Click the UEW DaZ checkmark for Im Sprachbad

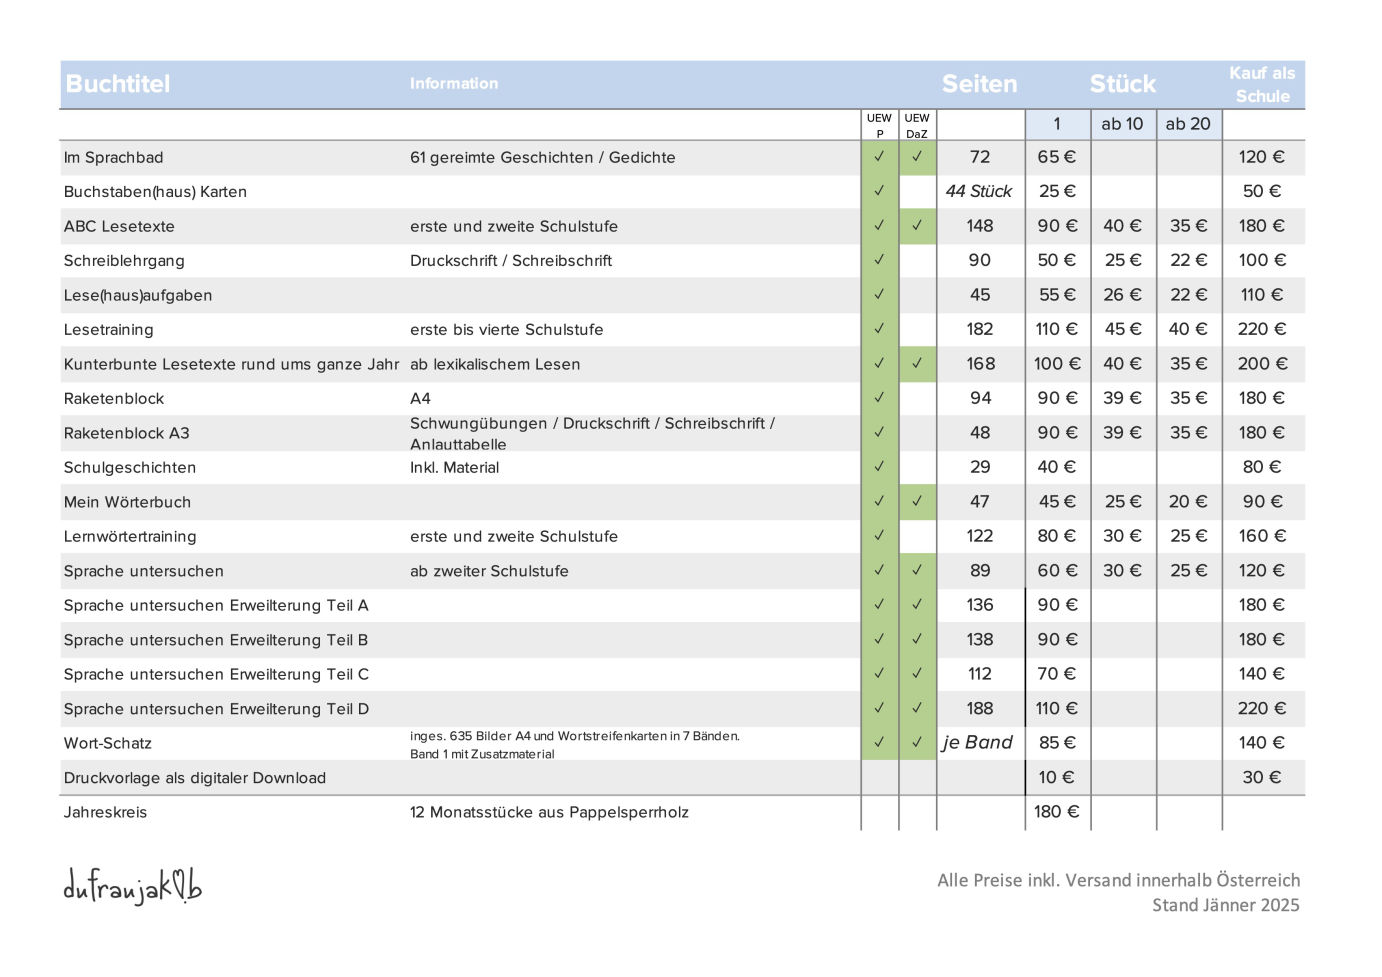point(917,157)
